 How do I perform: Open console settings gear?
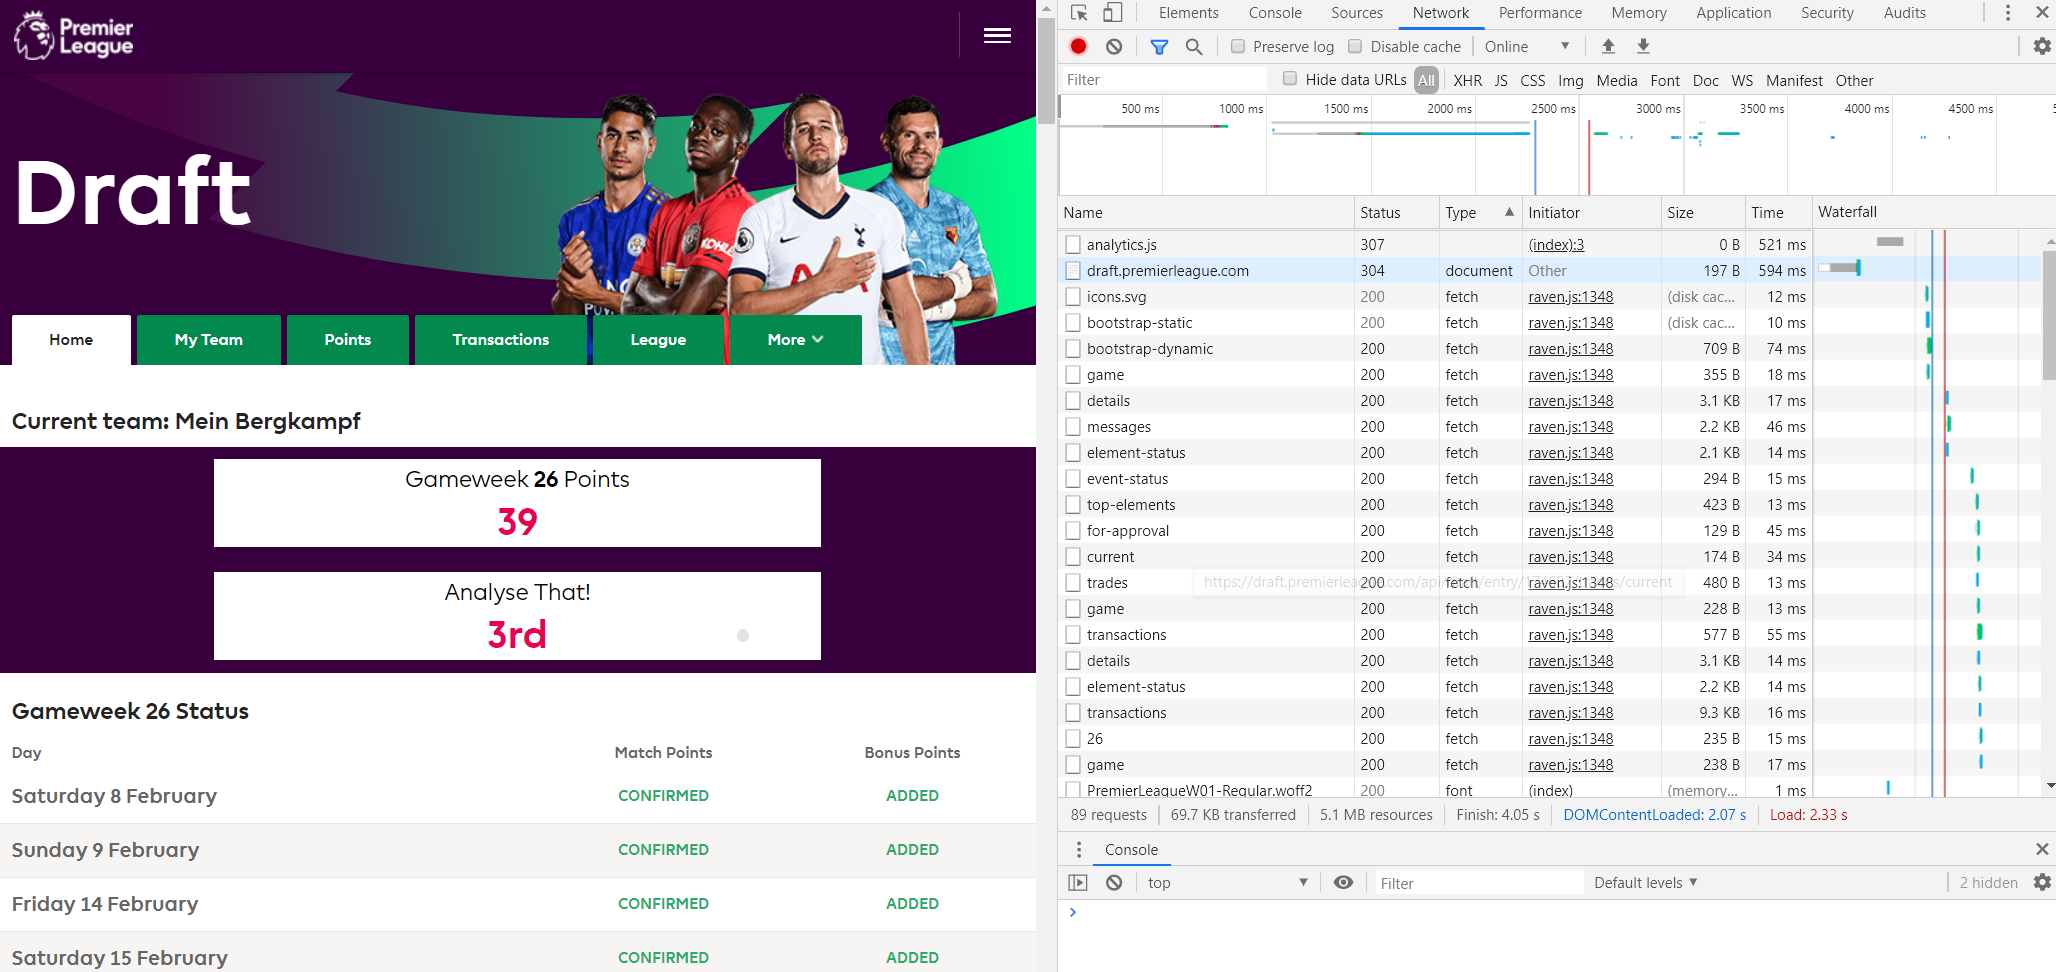click(x=2042, y=882)
